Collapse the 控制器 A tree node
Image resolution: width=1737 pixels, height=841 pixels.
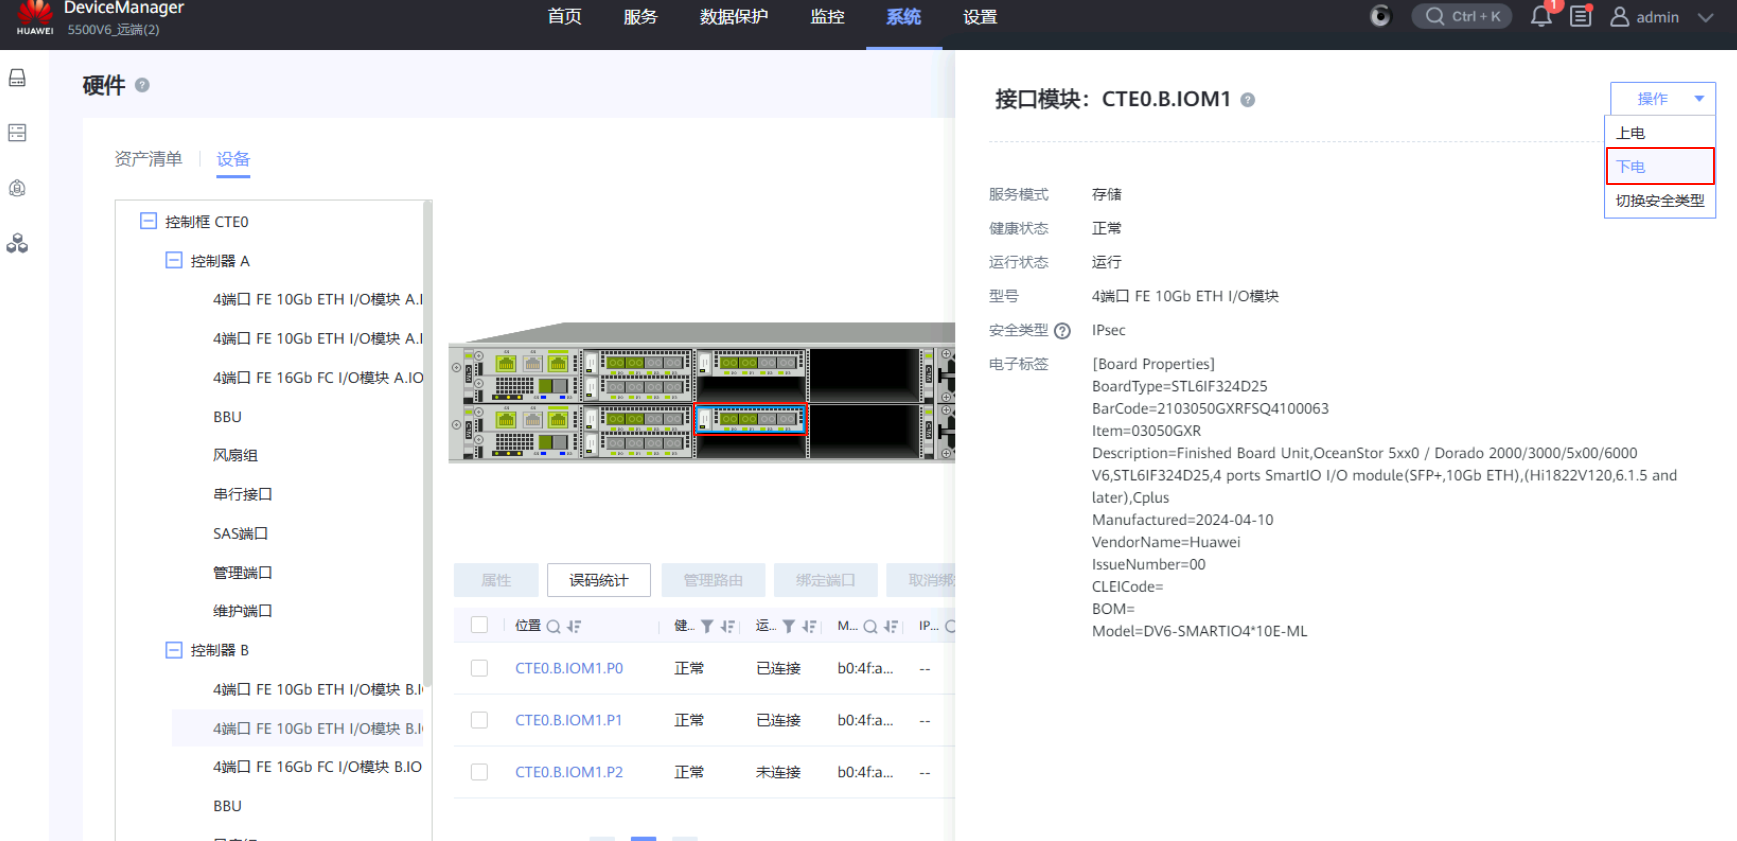pos(174,260)
